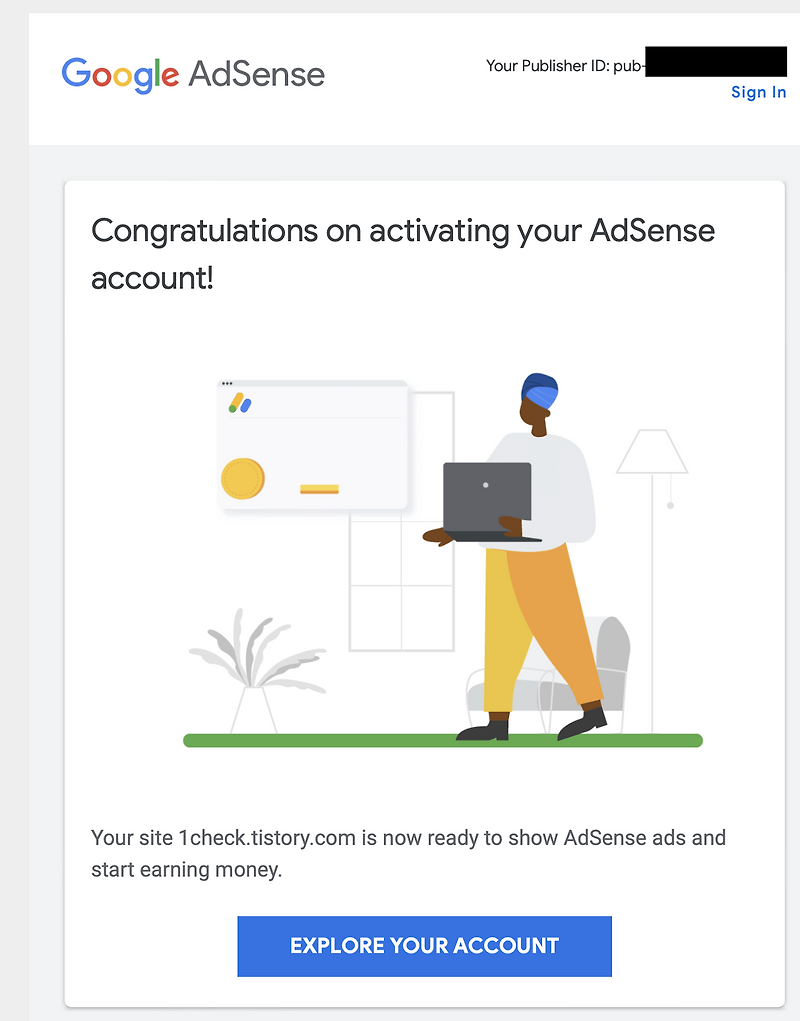
Task: Open the Sign In link
Action: tap(758, 92)
